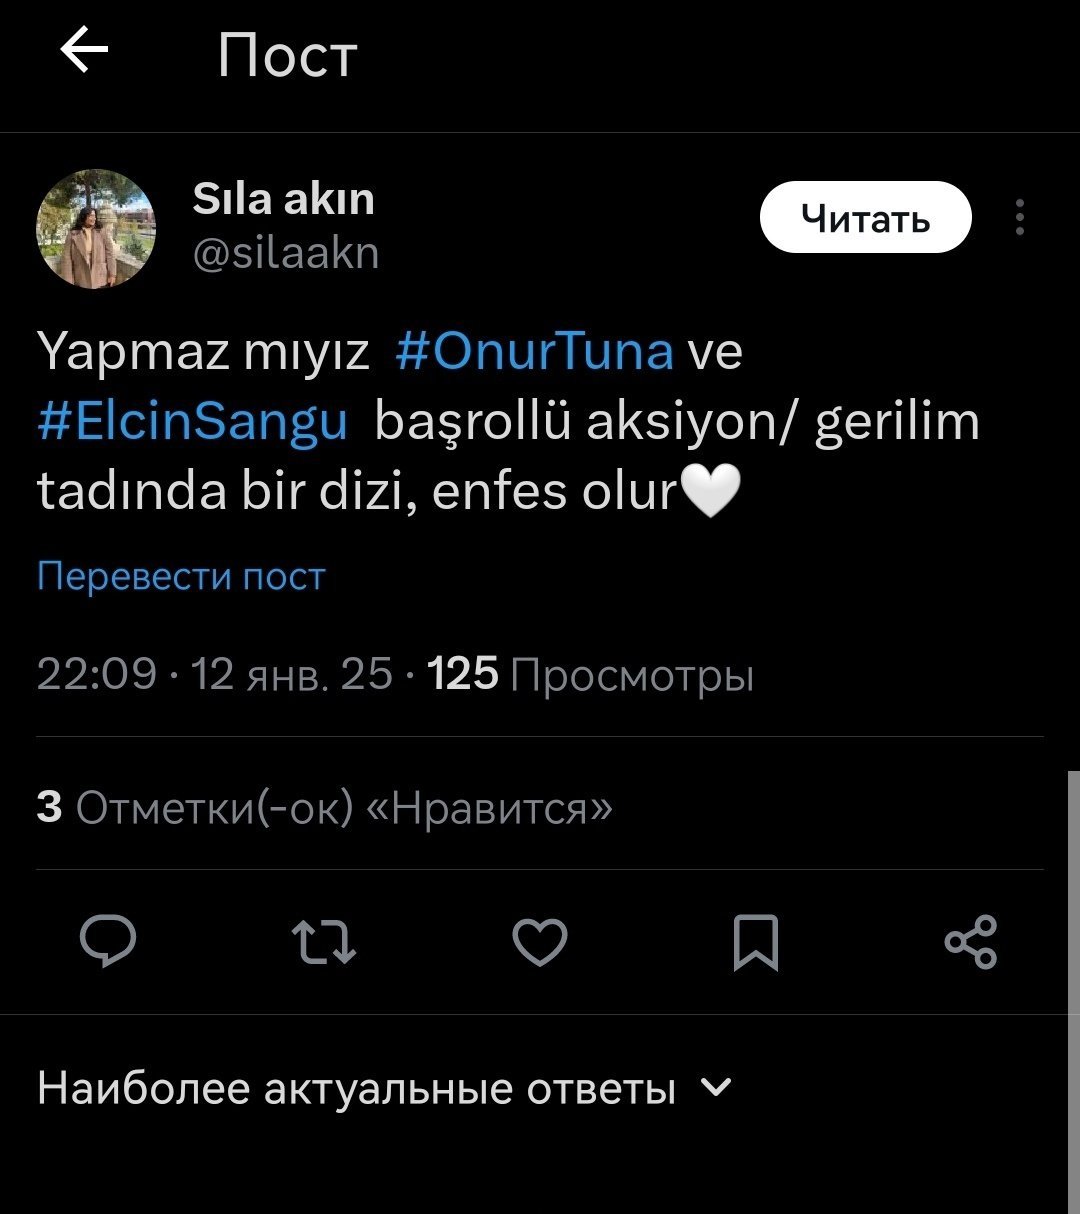Click the post timestamp 22:09 · 12 янв. 25

click(x=215, y=676)
